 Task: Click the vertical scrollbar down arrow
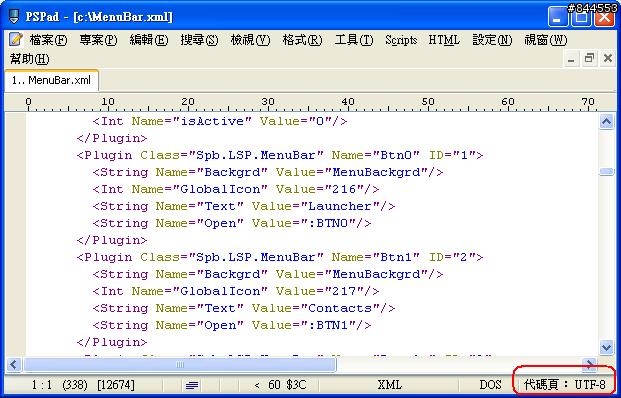click(x=606, y=347)
